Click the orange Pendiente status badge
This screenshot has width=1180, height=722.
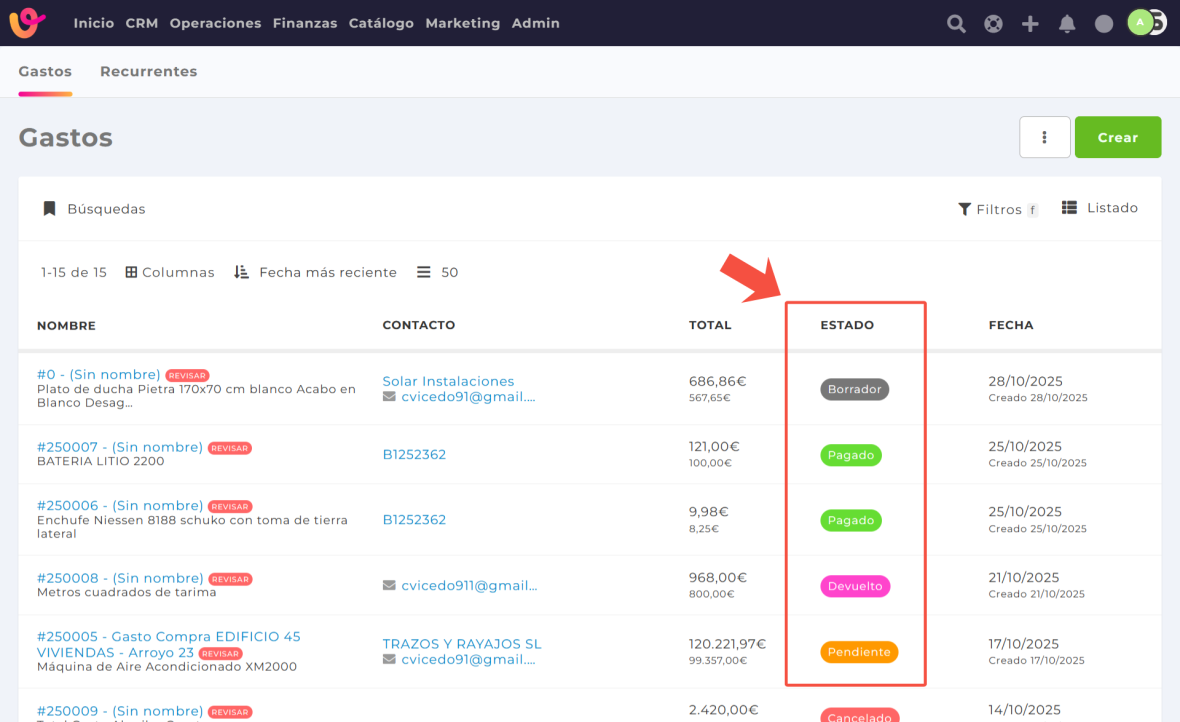(859, 652)
